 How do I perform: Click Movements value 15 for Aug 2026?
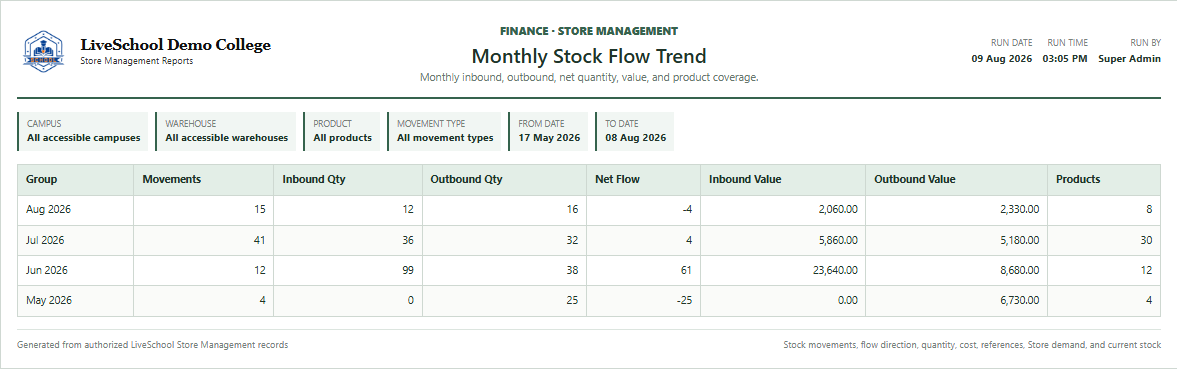[204, 211]
